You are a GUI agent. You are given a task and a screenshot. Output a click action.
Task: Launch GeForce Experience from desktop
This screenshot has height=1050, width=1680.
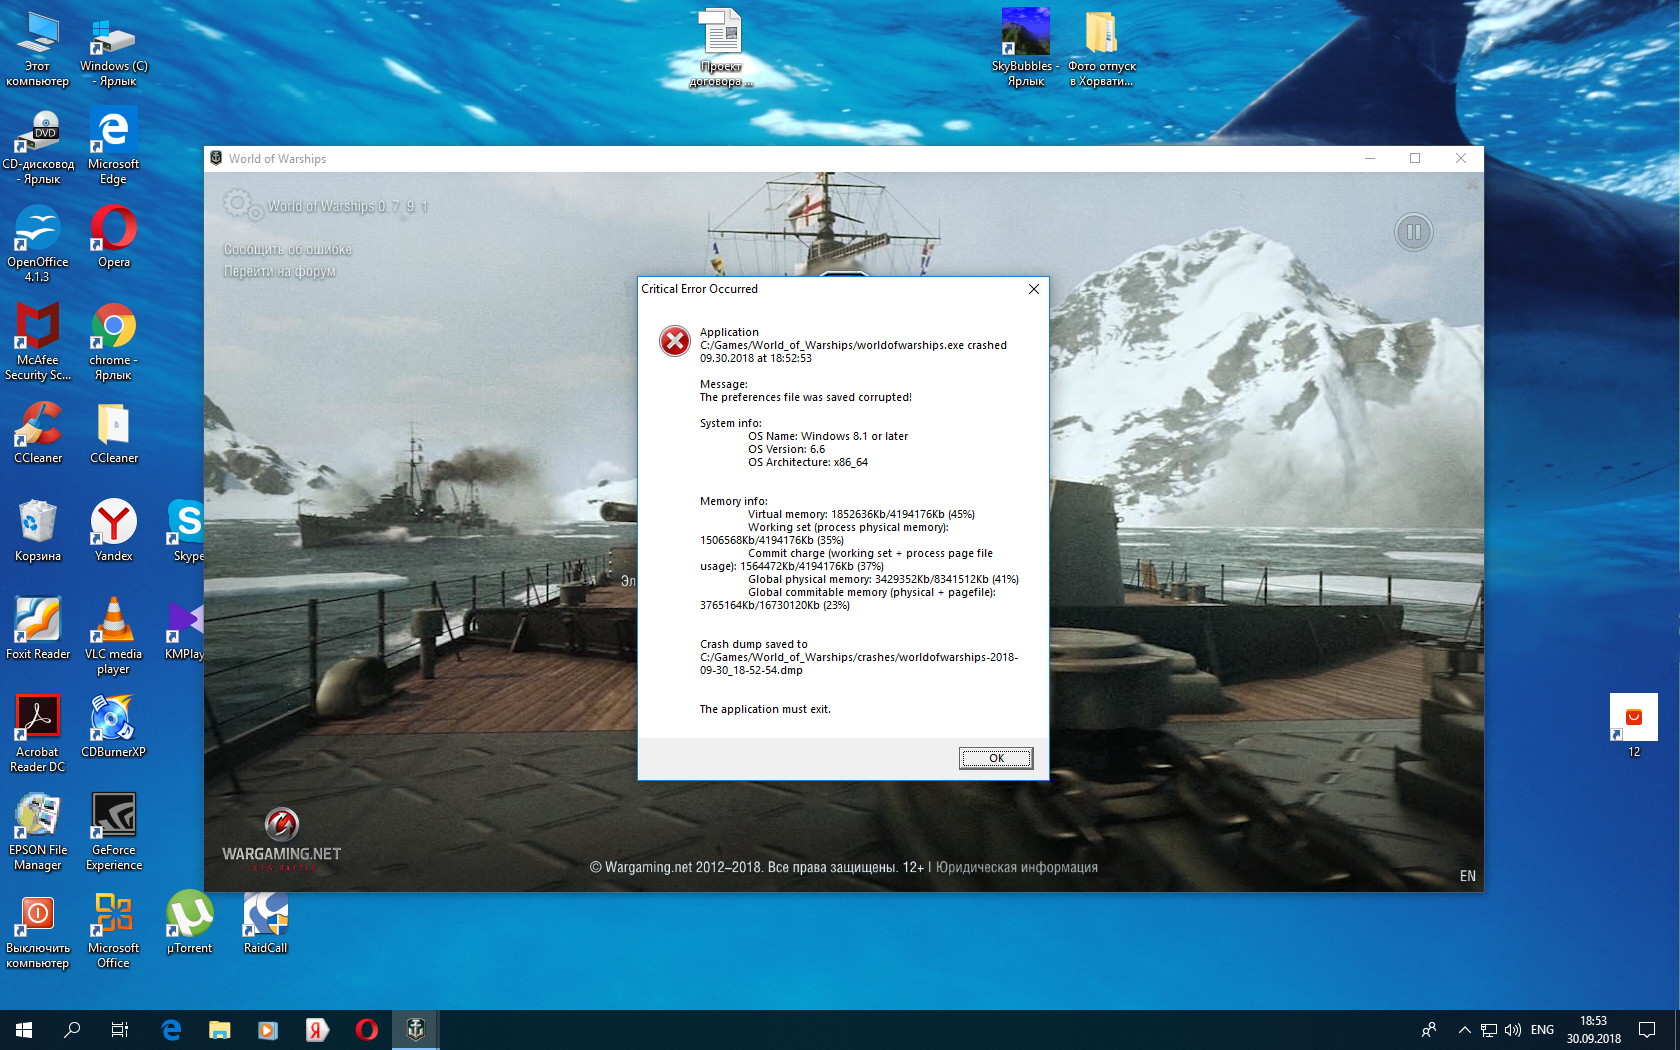(x=114, y=833)
